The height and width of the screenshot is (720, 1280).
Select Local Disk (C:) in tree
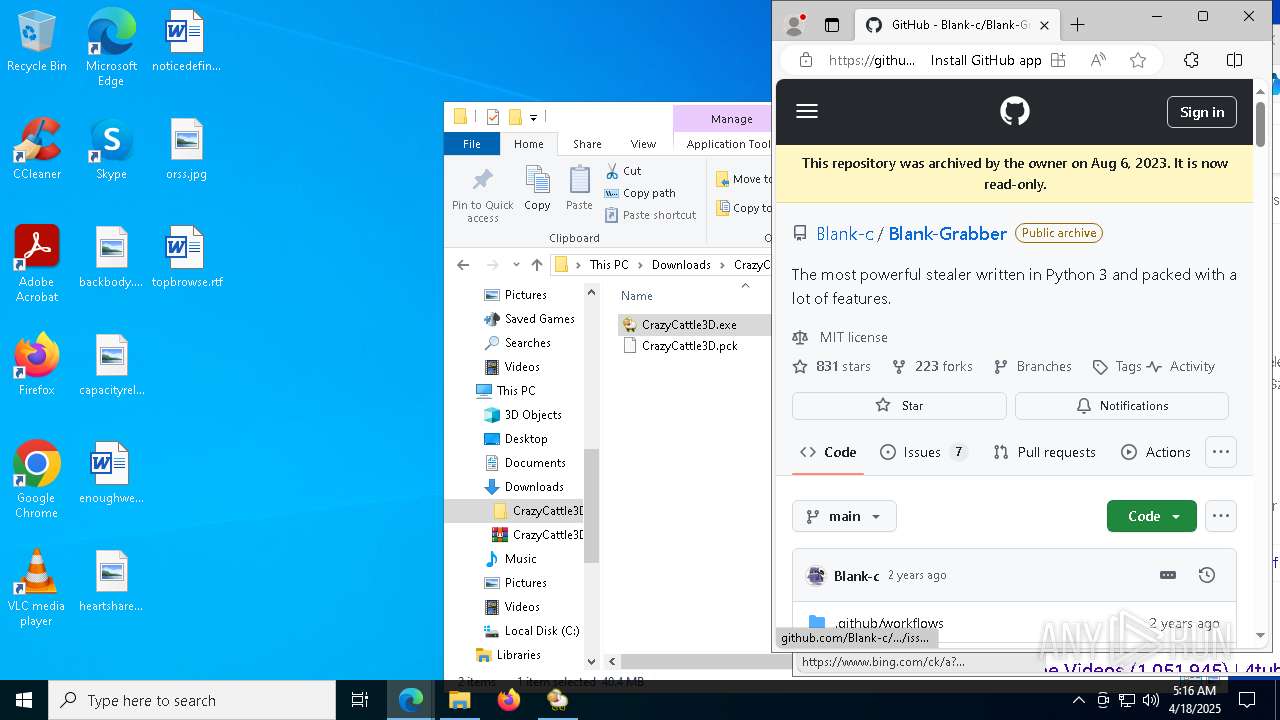[541, 631]
